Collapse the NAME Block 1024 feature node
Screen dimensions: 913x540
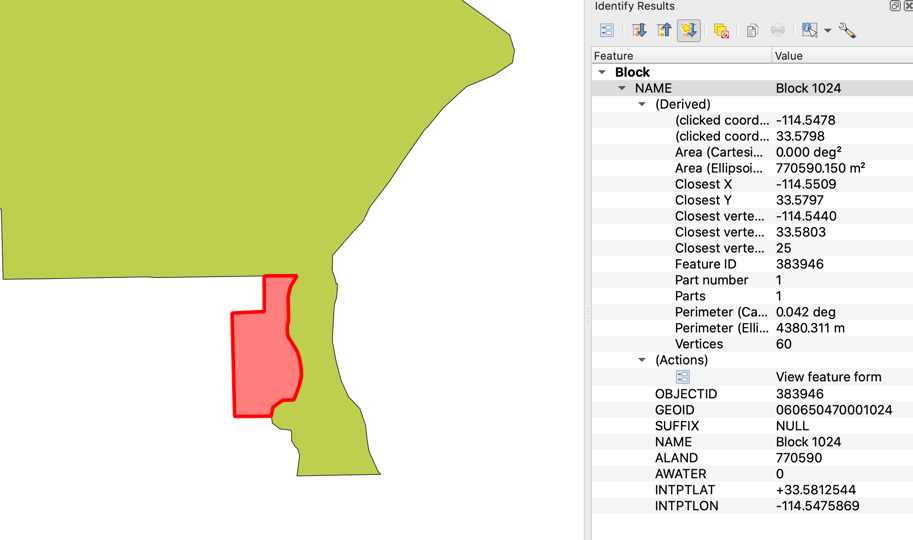coord(622,89)
